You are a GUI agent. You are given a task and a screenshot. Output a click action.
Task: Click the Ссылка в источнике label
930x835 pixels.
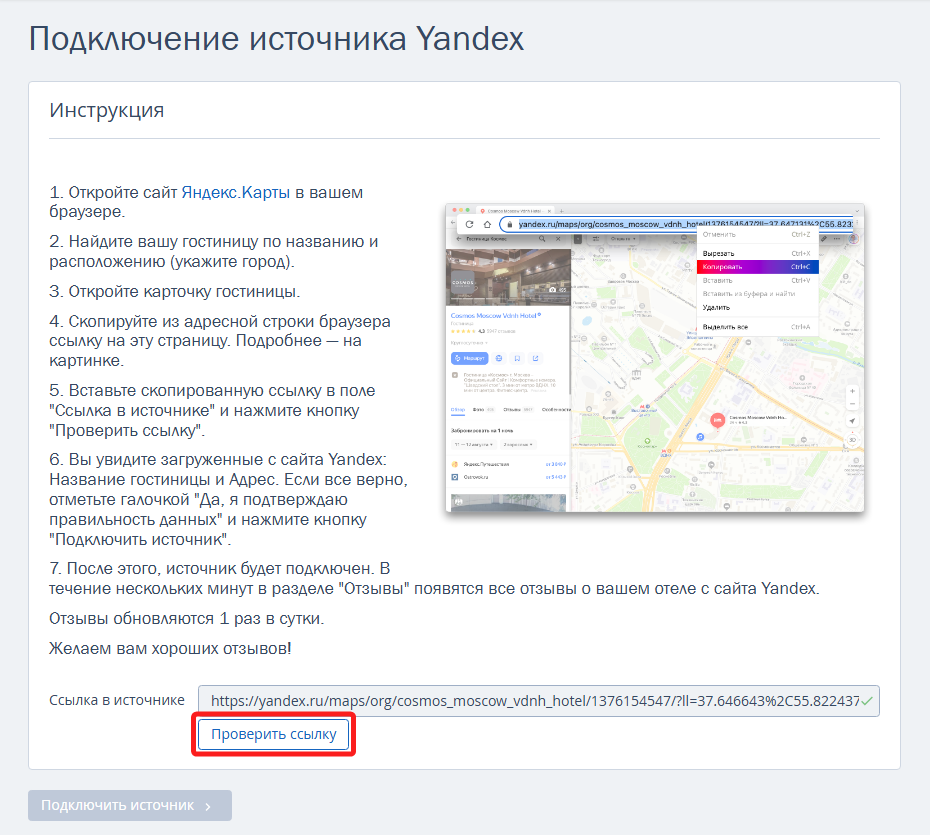point(117,700)
